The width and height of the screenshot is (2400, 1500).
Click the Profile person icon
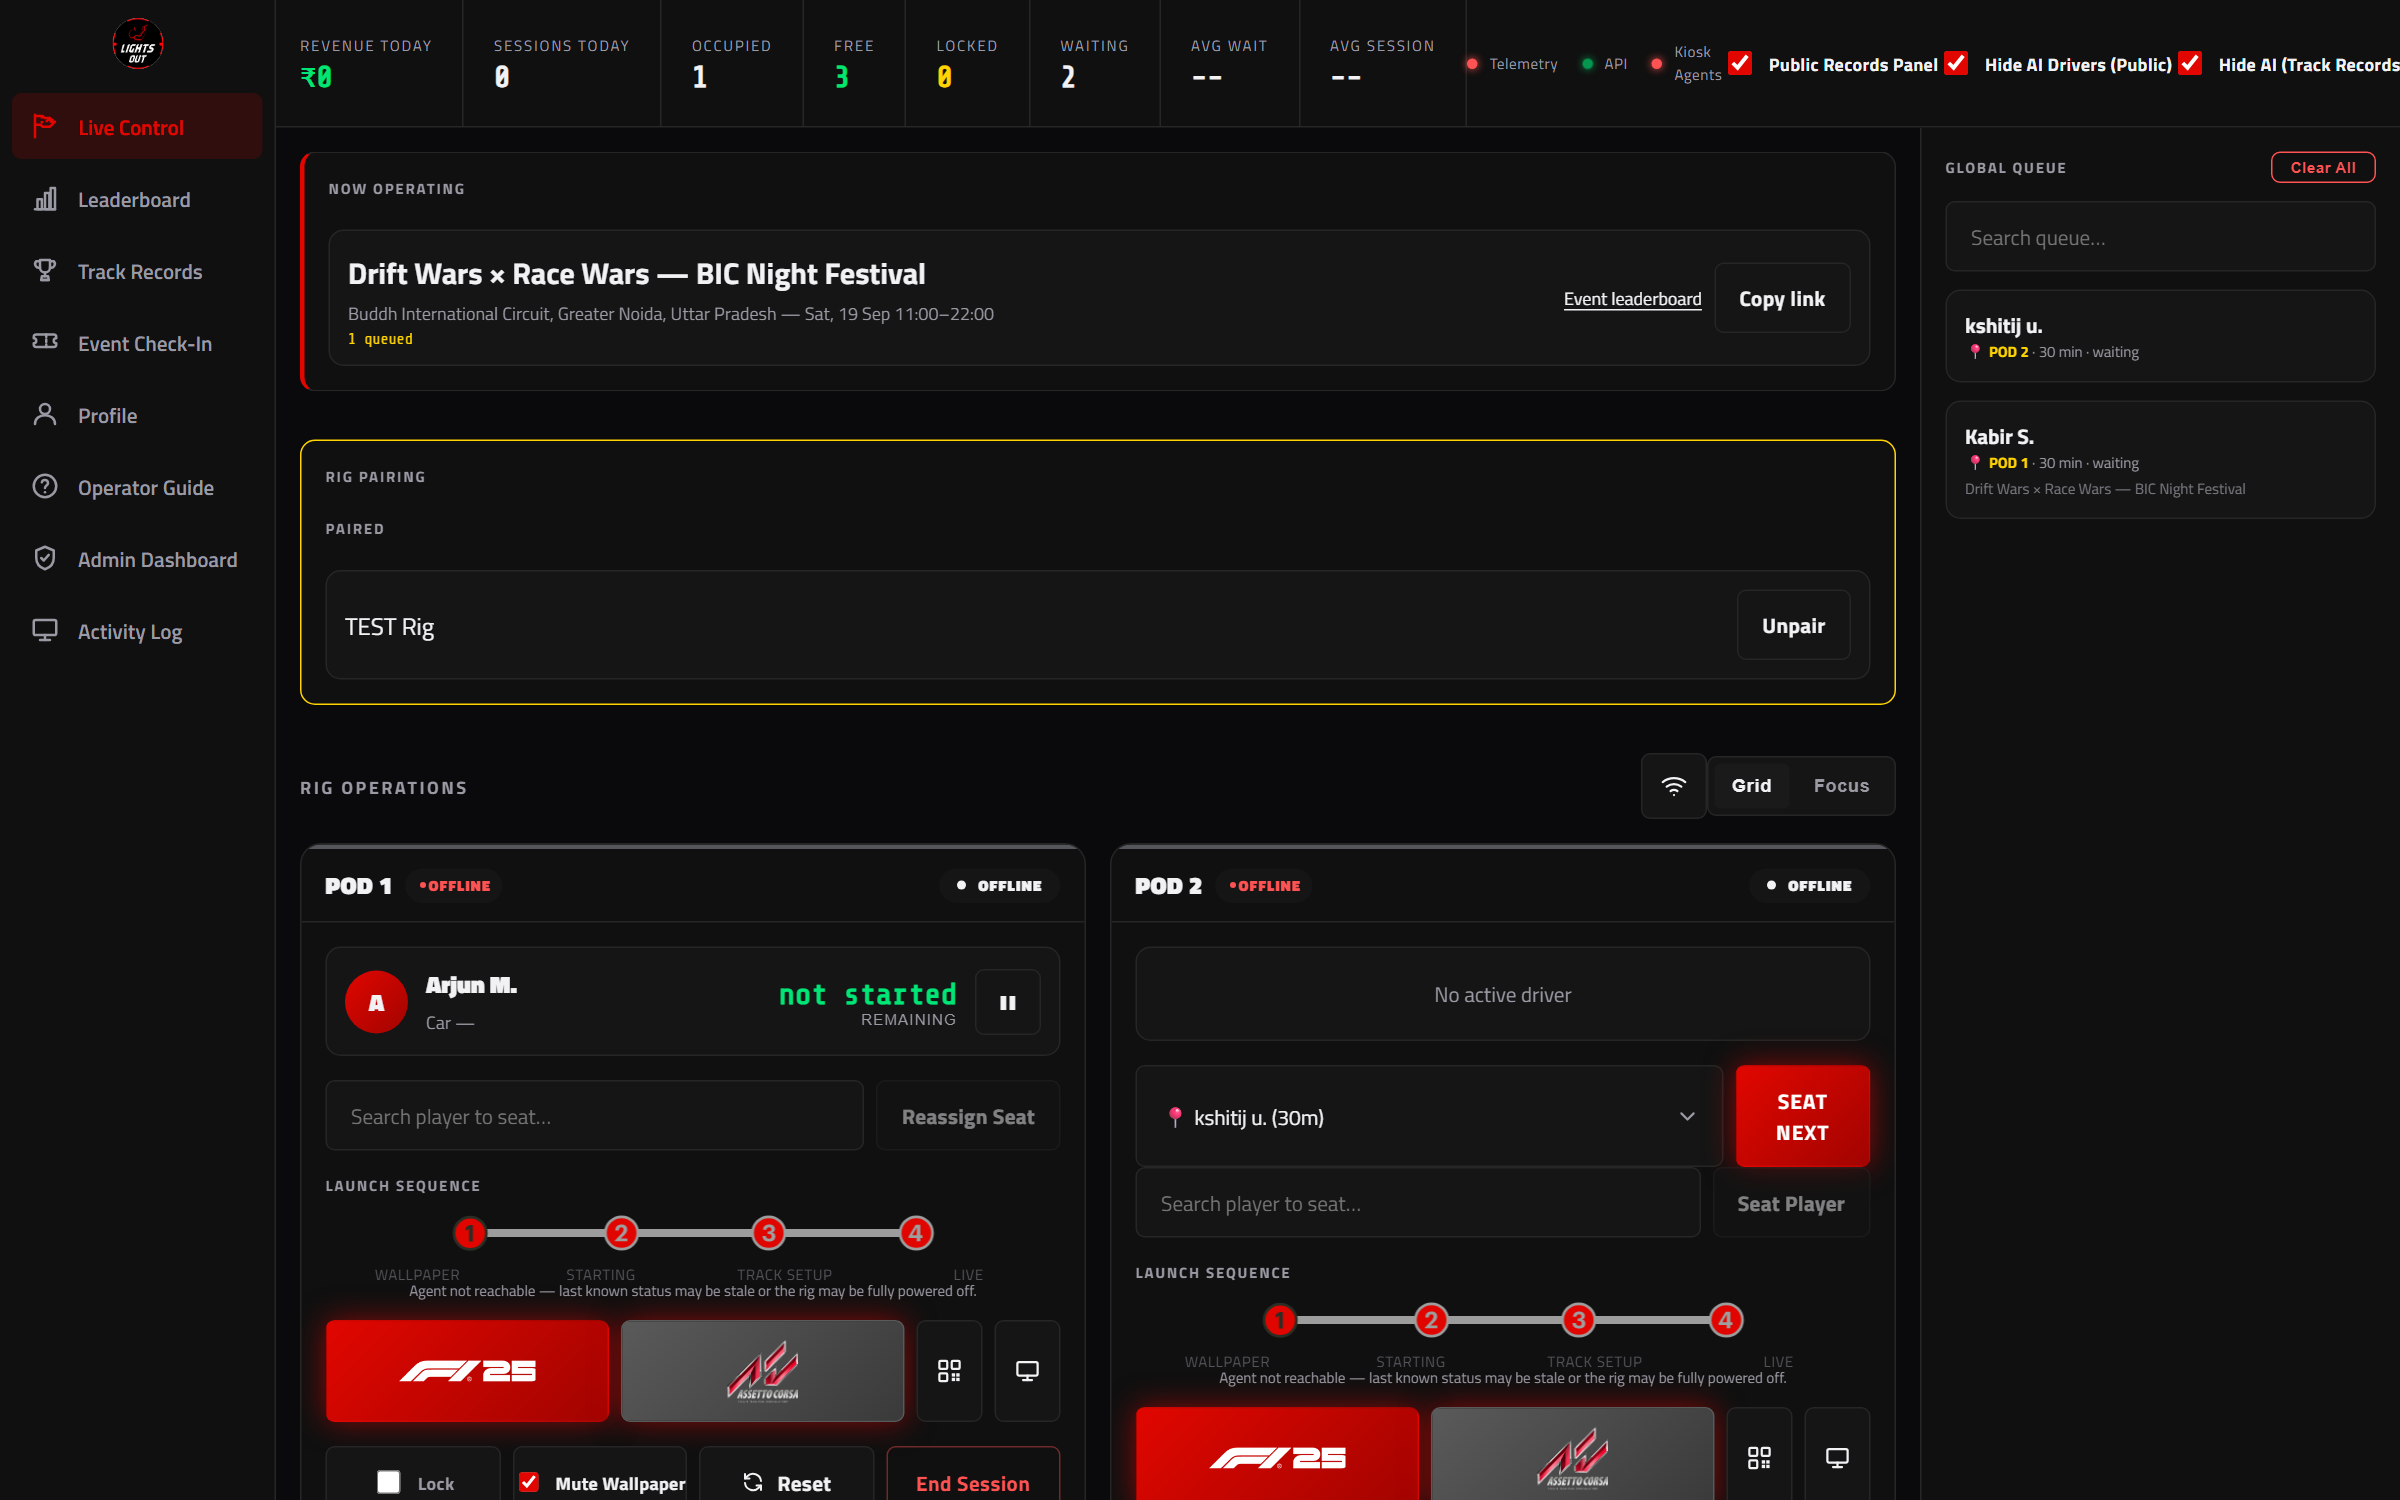(45, 415)
